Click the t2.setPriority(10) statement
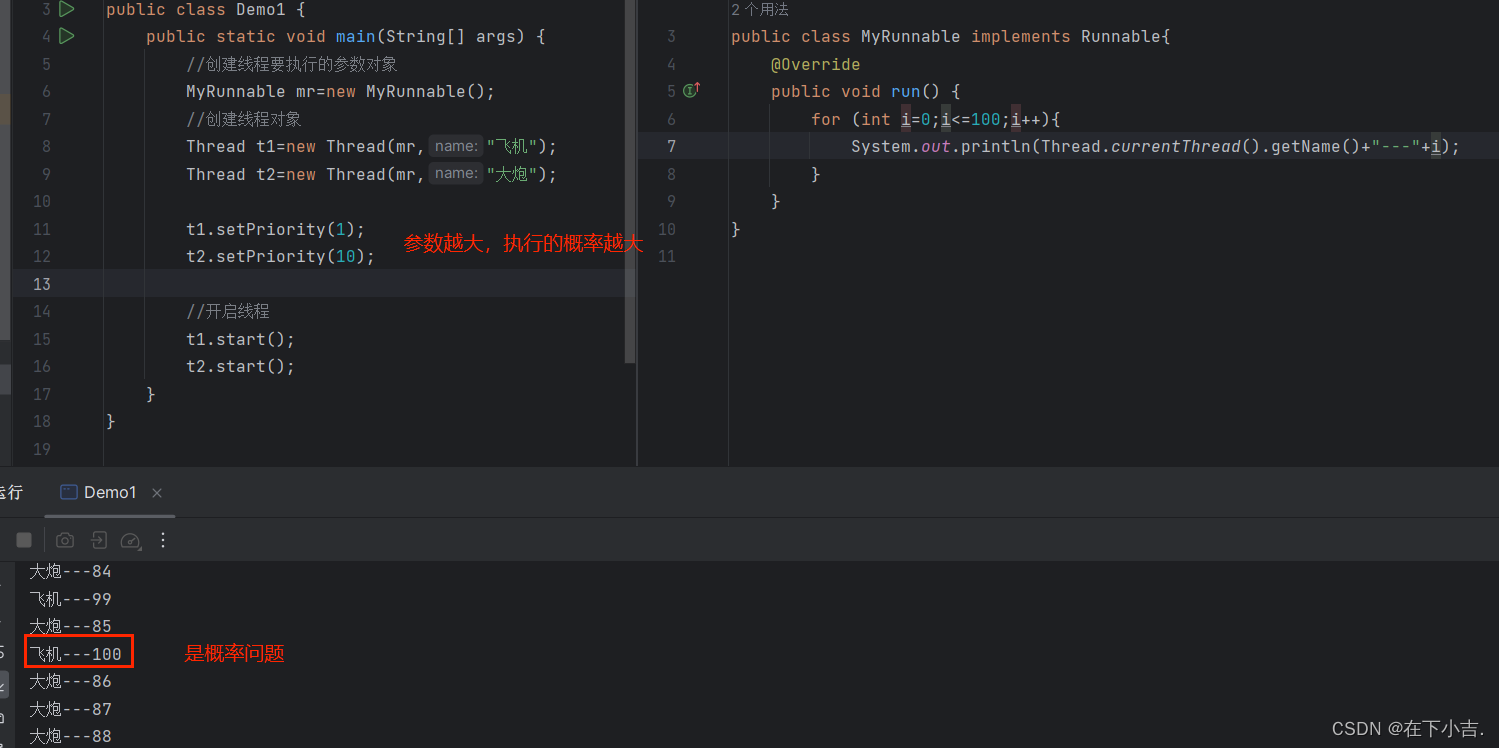This screenshot has height=748, width=1499. coord(281,256)
